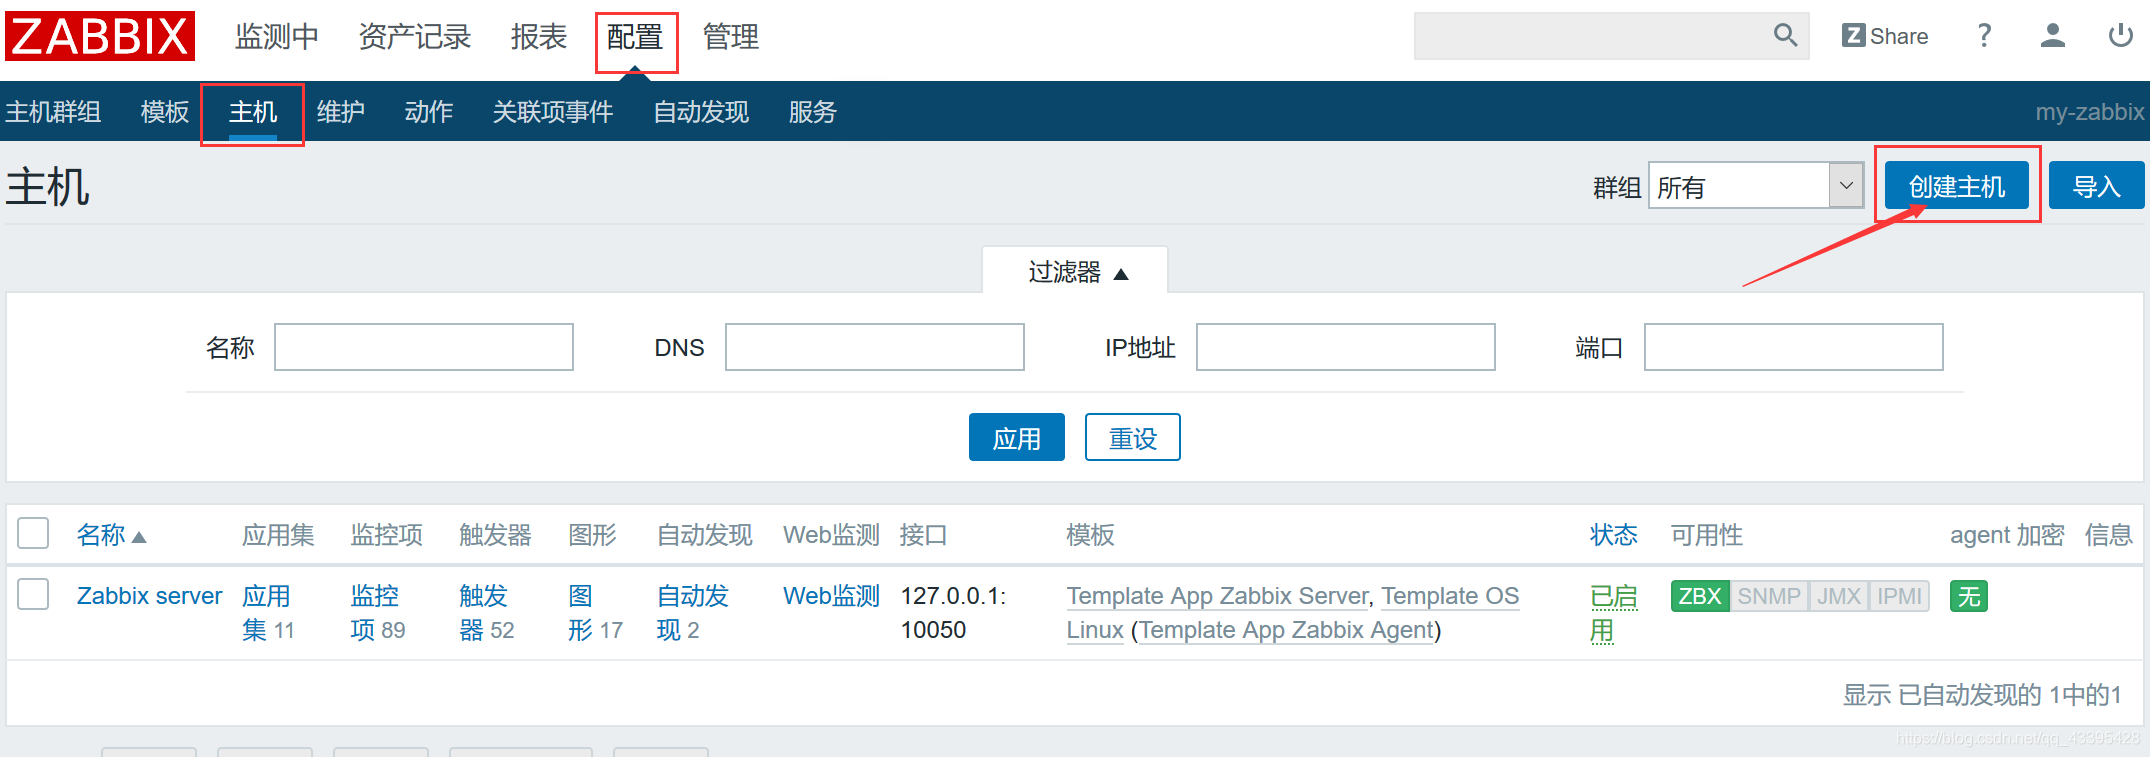2150x757 pixels.
Task: Switch to 关联项事件 submenu
Action: click(553, 112)
